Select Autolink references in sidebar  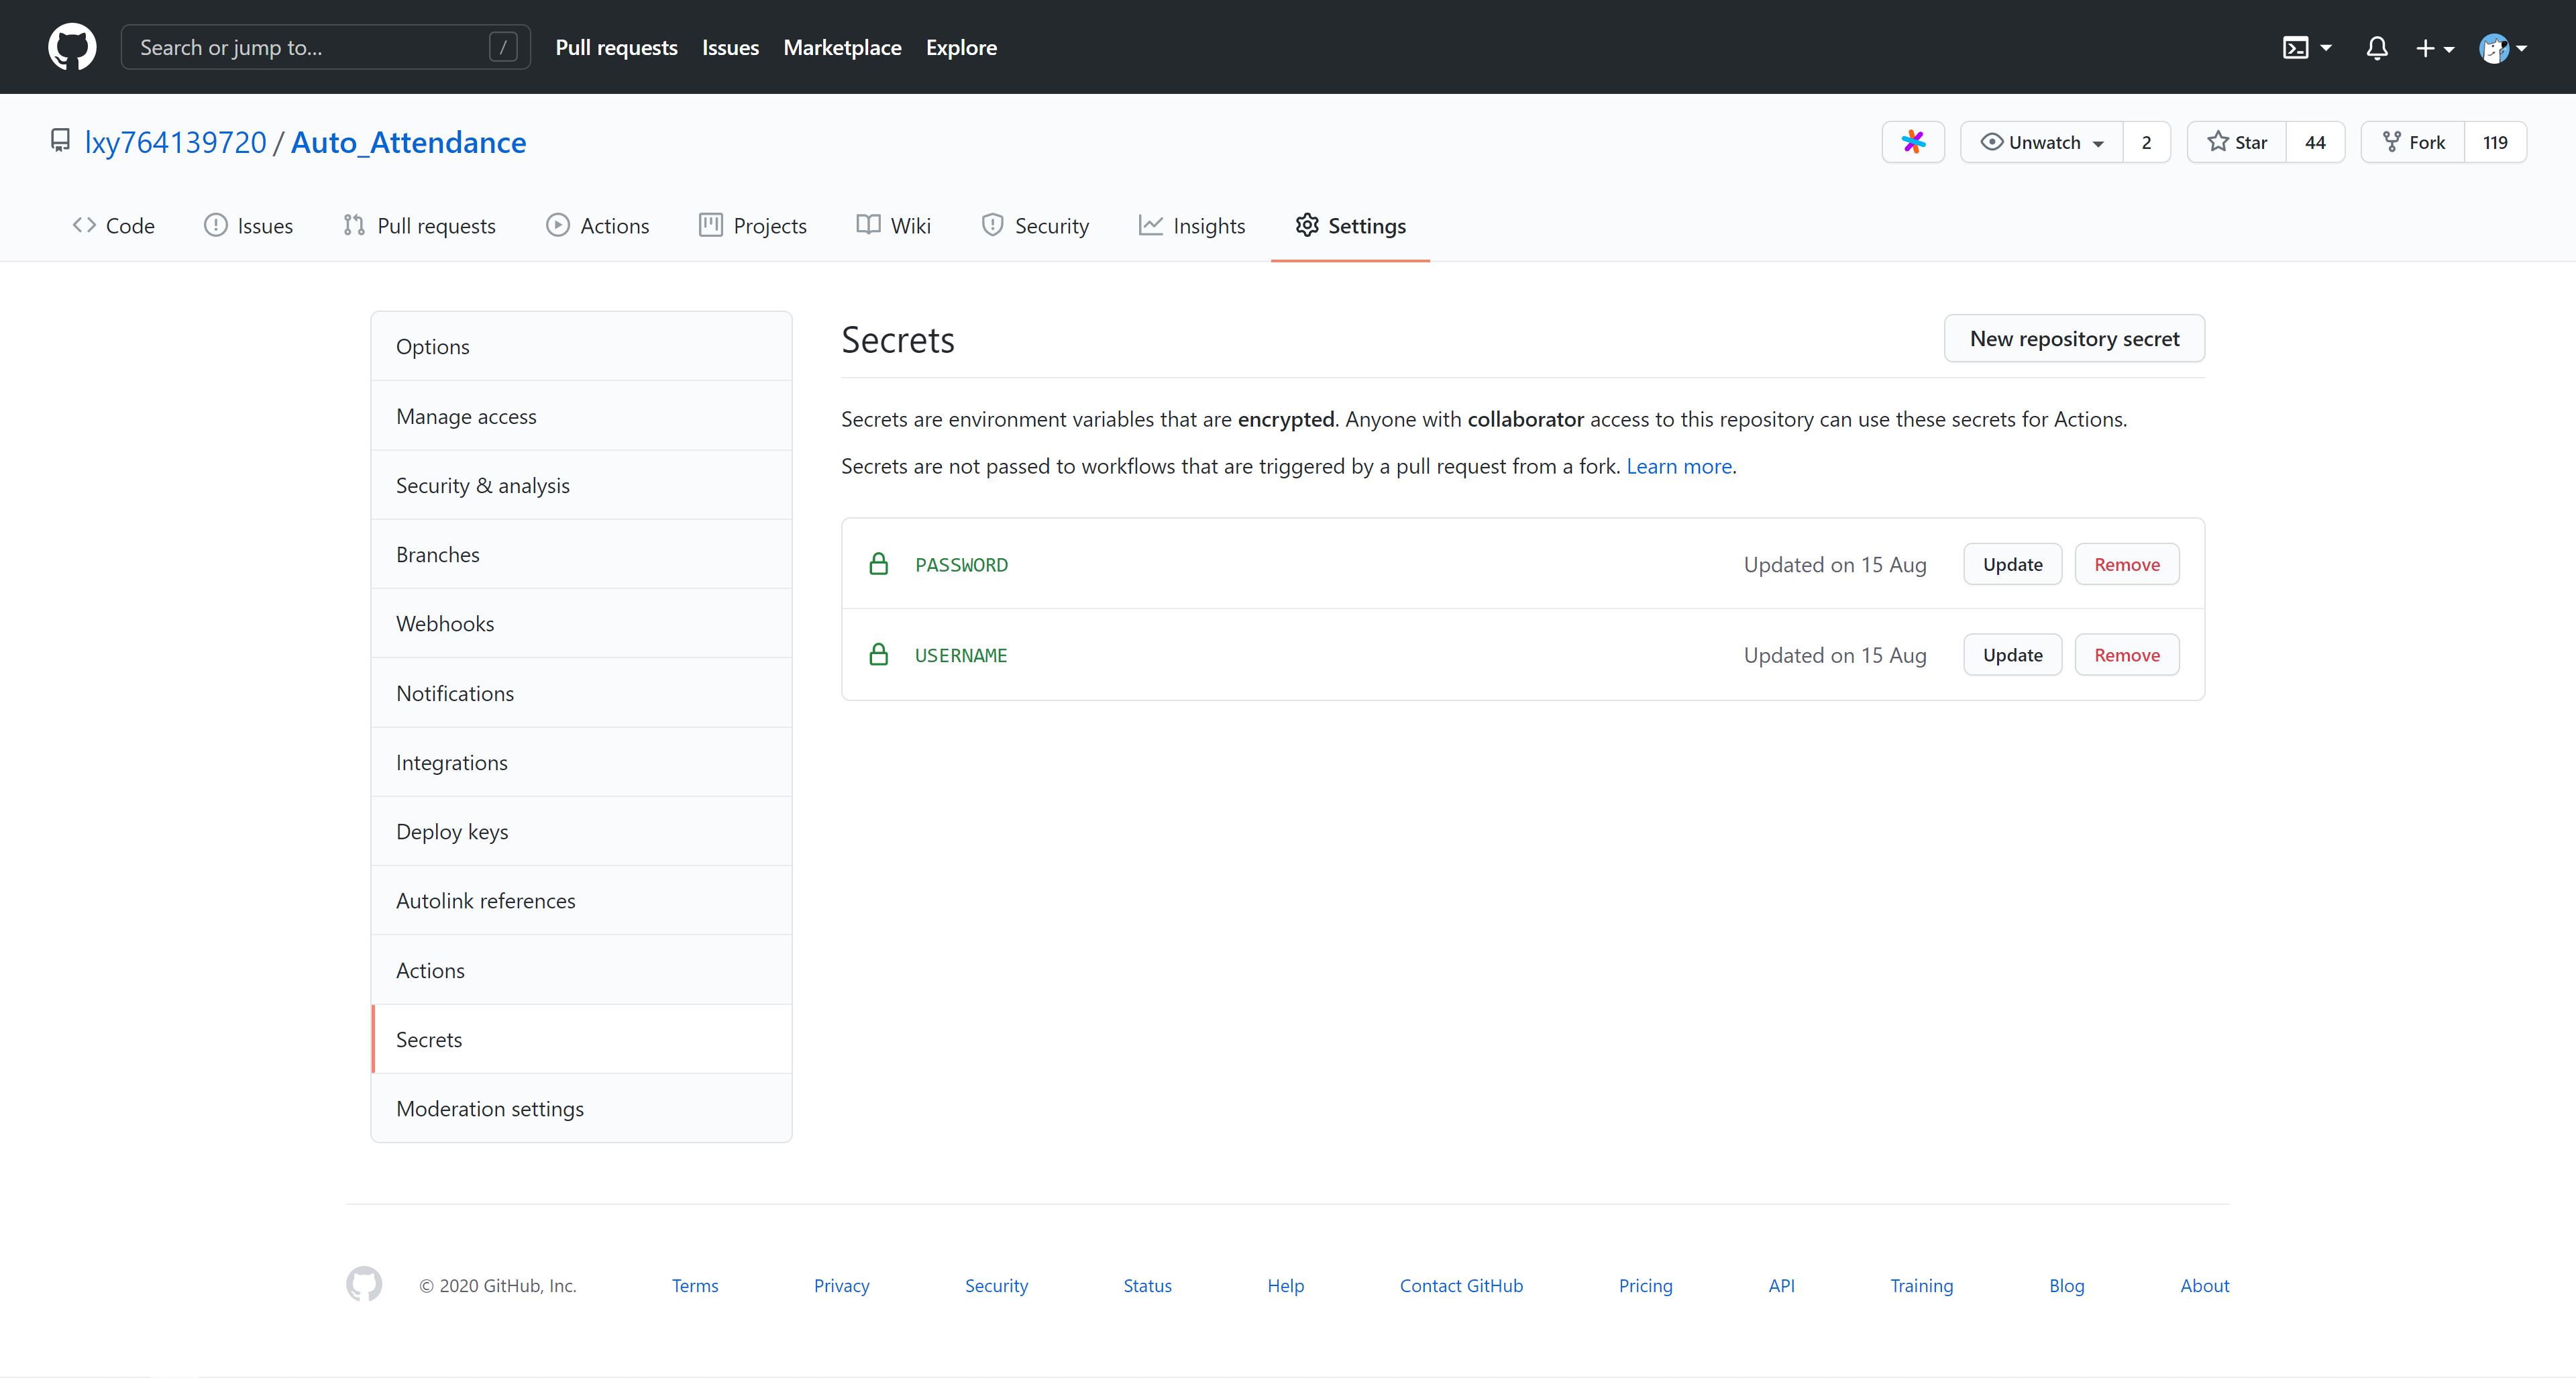(582, 900)
